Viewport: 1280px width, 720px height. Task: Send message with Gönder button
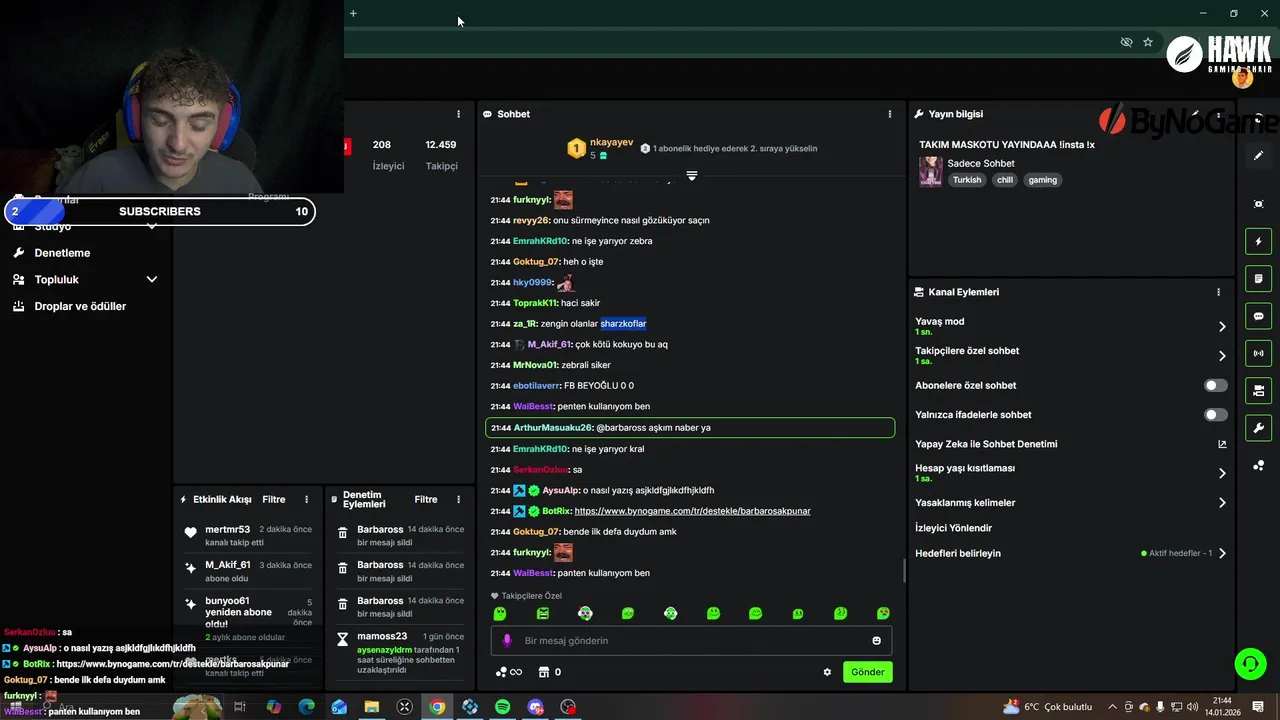click(x=867, y=672)
